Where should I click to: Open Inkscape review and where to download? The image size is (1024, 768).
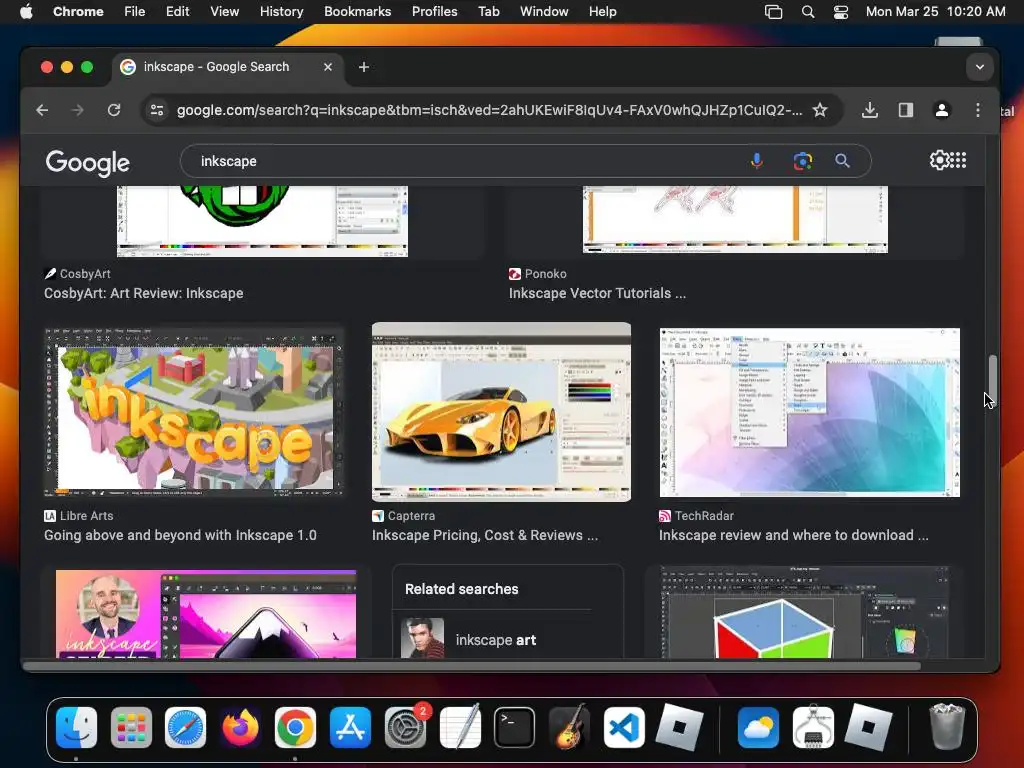[x=793, y=536]
